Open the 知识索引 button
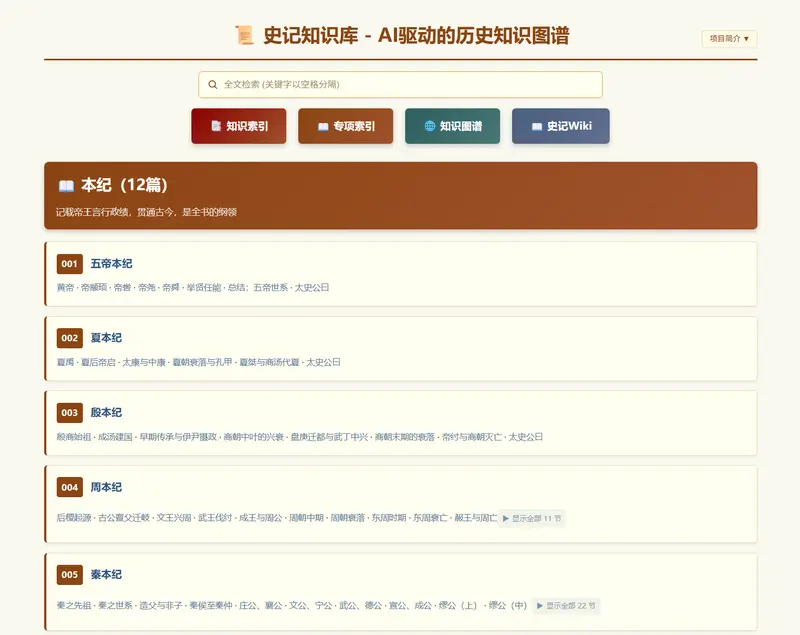 click(239, 126)
